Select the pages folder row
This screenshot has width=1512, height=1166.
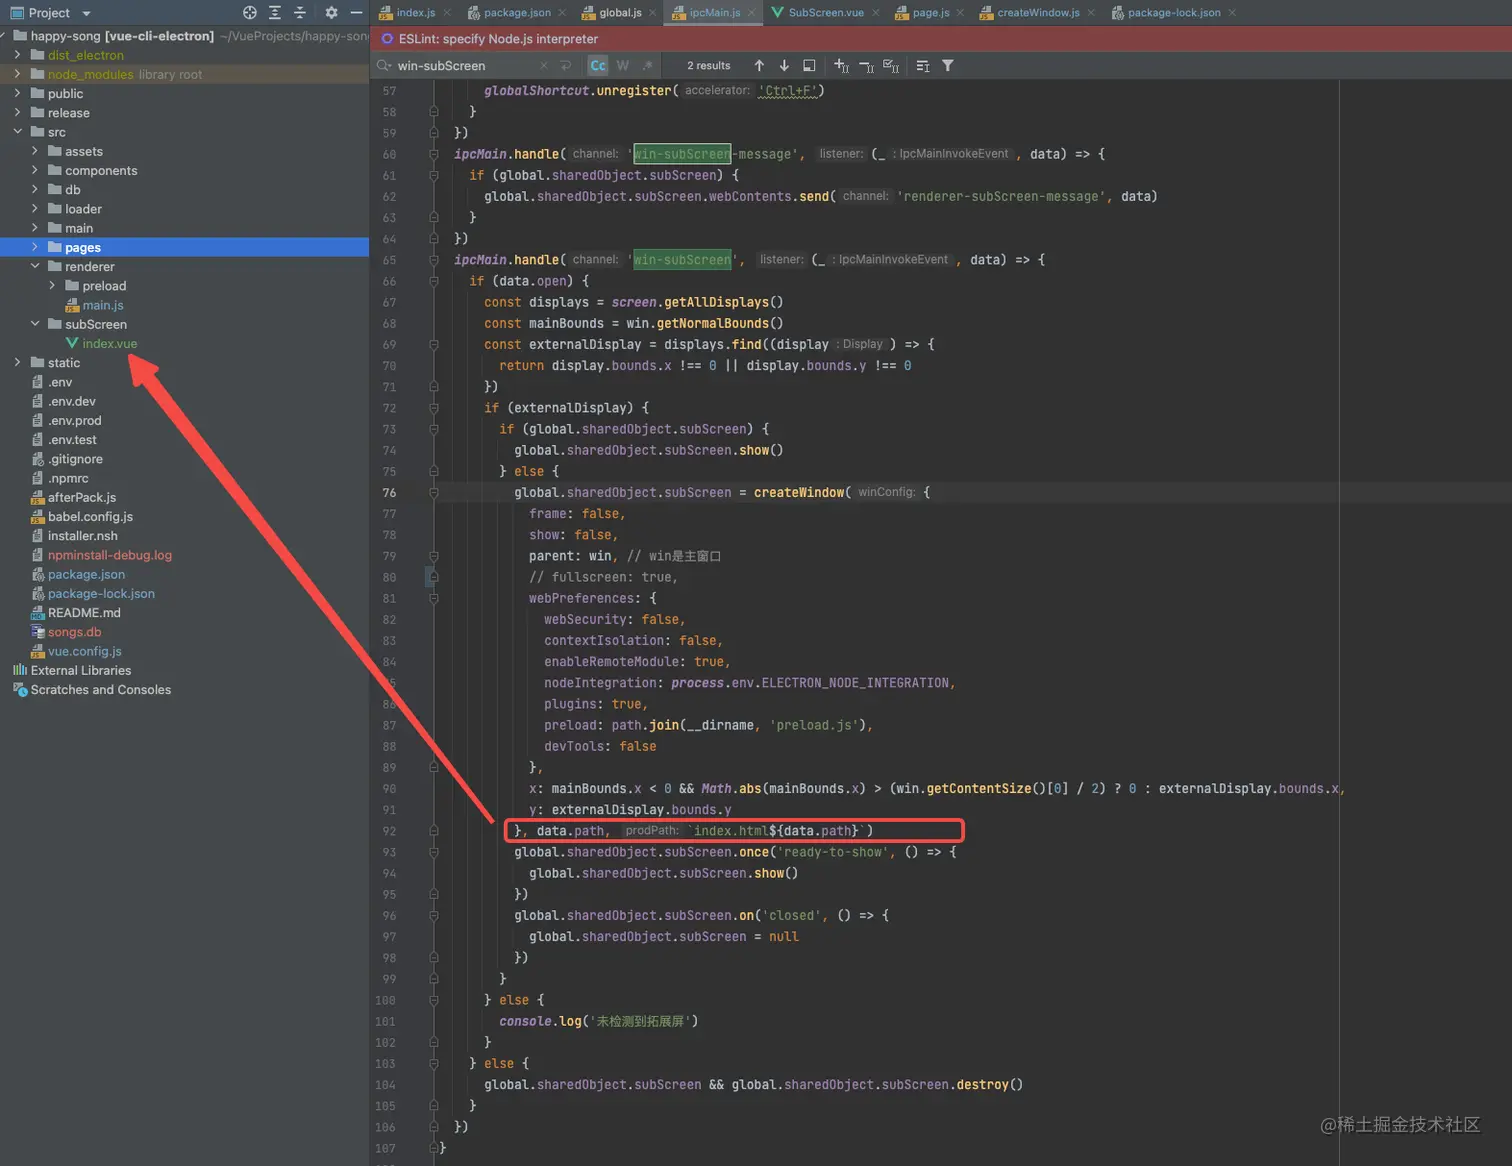coord(184,247)
